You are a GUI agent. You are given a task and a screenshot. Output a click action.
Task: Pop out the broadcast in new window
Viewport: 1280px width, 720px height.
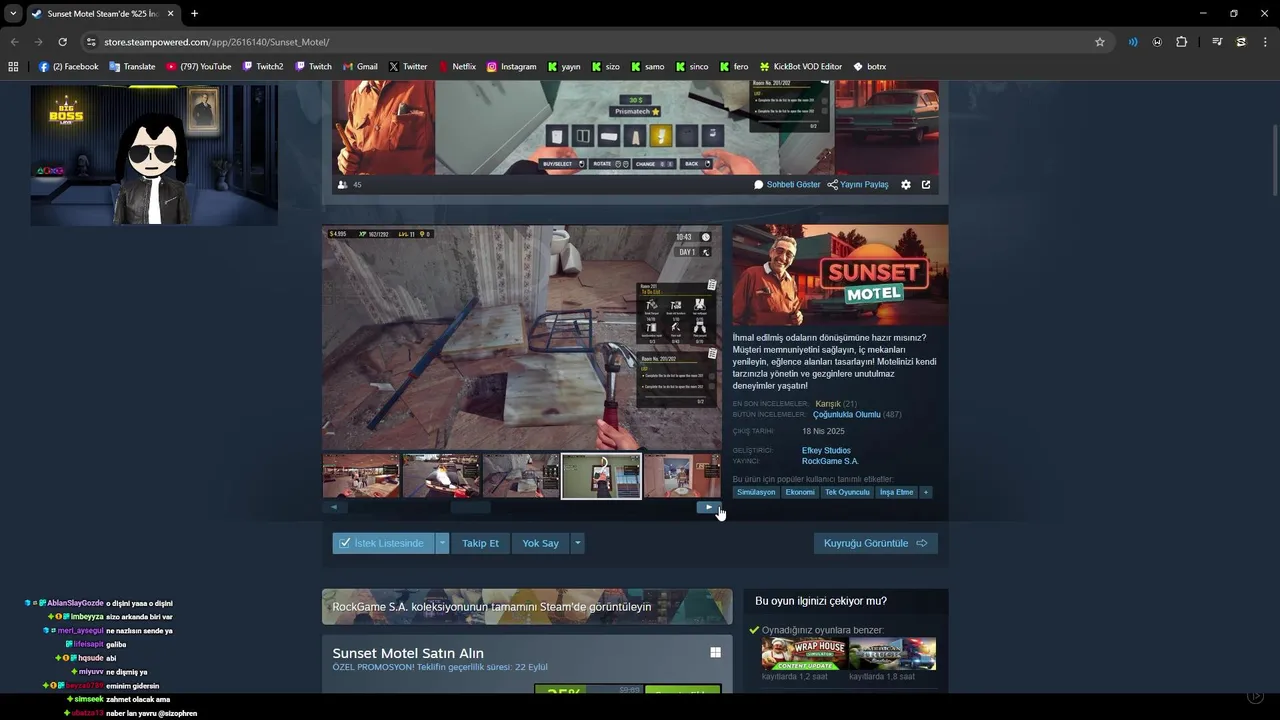(x=926, y=185)
